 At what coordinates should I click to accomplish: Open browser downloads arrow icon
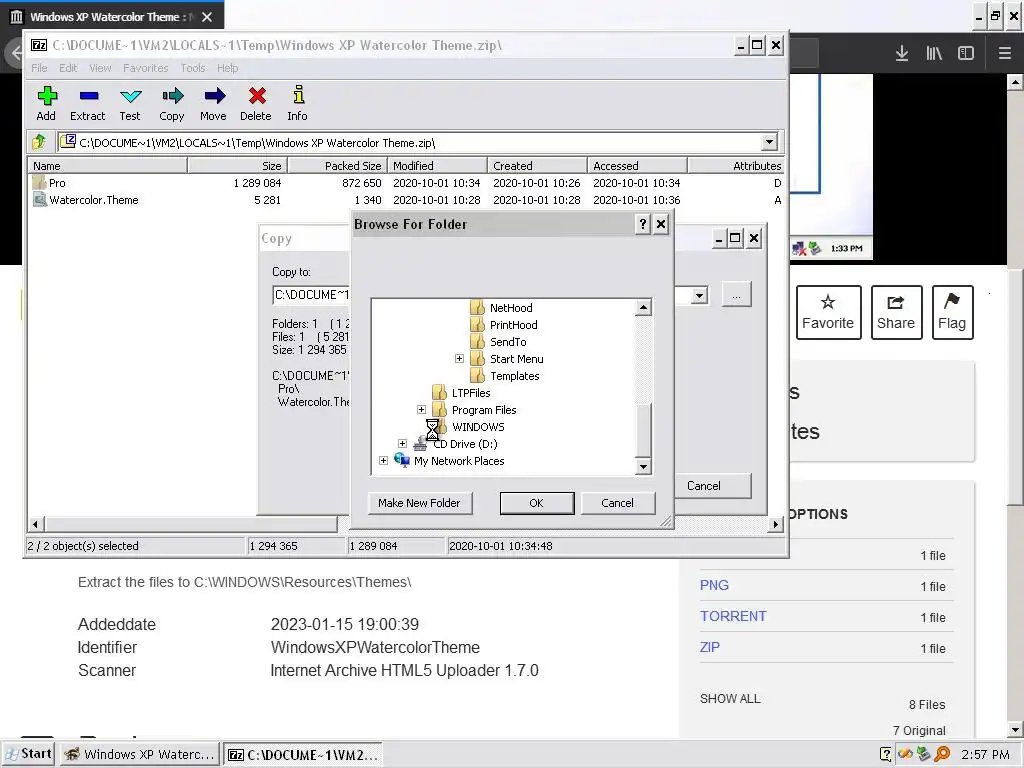pyautogui.click(x=902, y=53)
